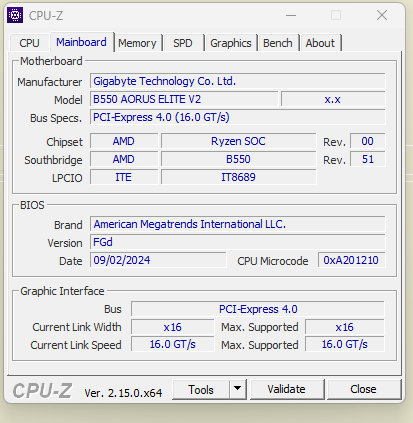This screenshot has width=413, height=423.
Task: Show the About tab
Action: coord(320,43)
